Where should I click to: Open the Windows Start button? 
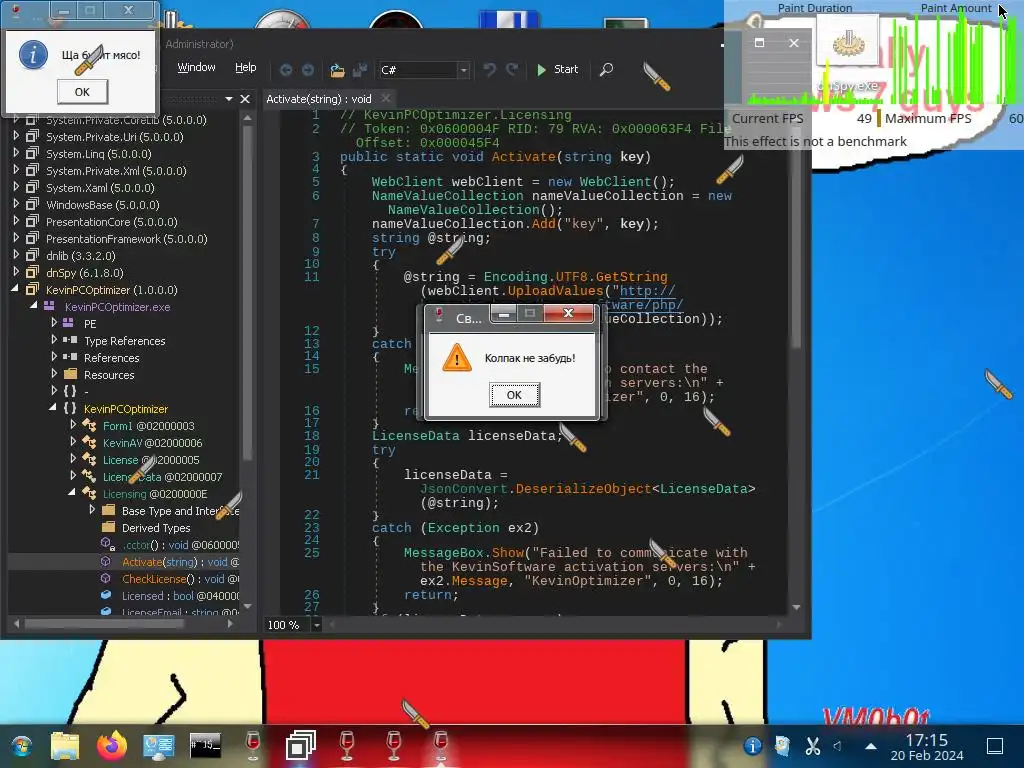click(x=21, y=746)
